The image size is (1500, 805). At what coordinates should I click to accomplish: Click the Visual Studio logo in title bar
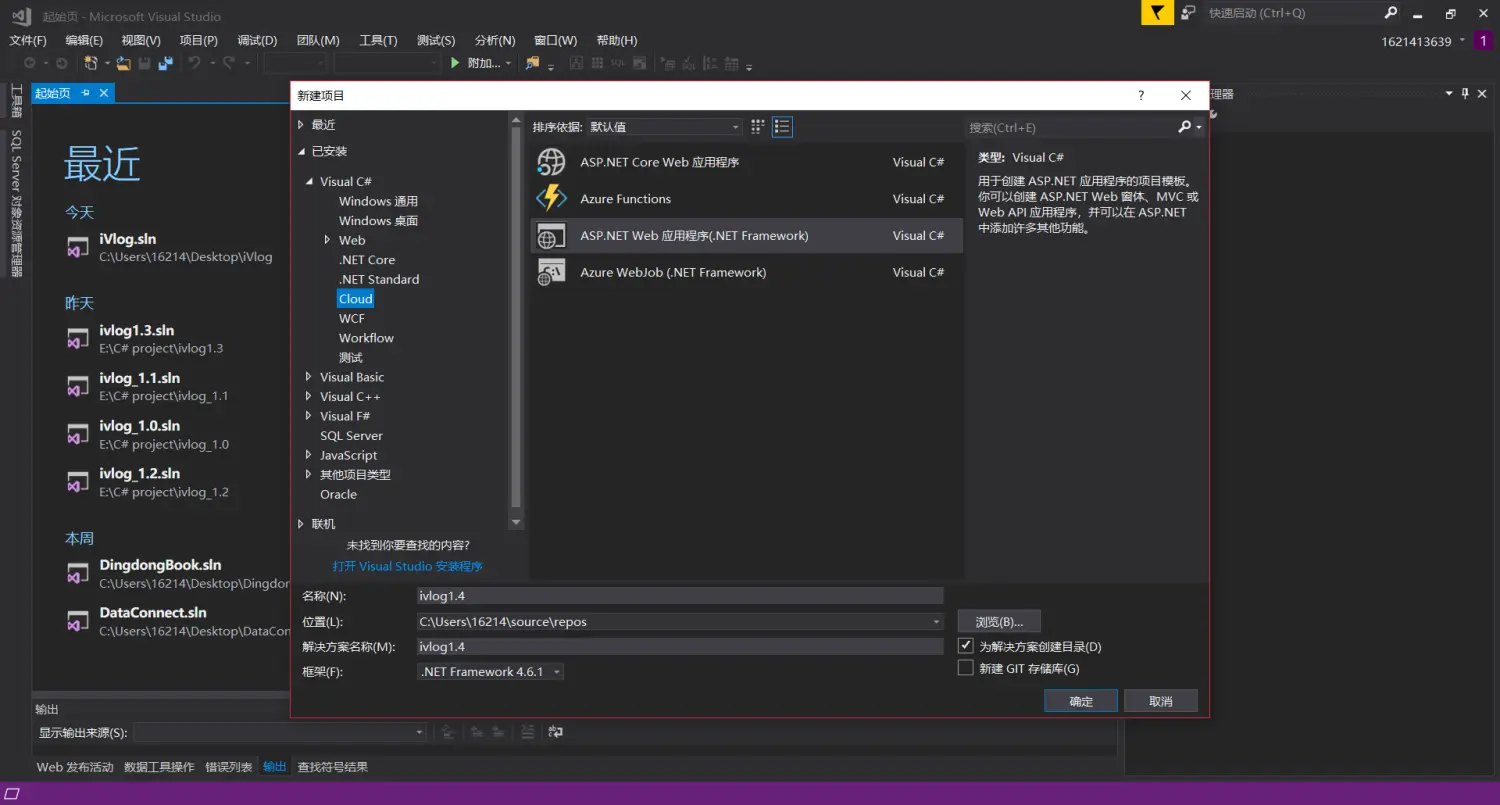coord(21,16)
